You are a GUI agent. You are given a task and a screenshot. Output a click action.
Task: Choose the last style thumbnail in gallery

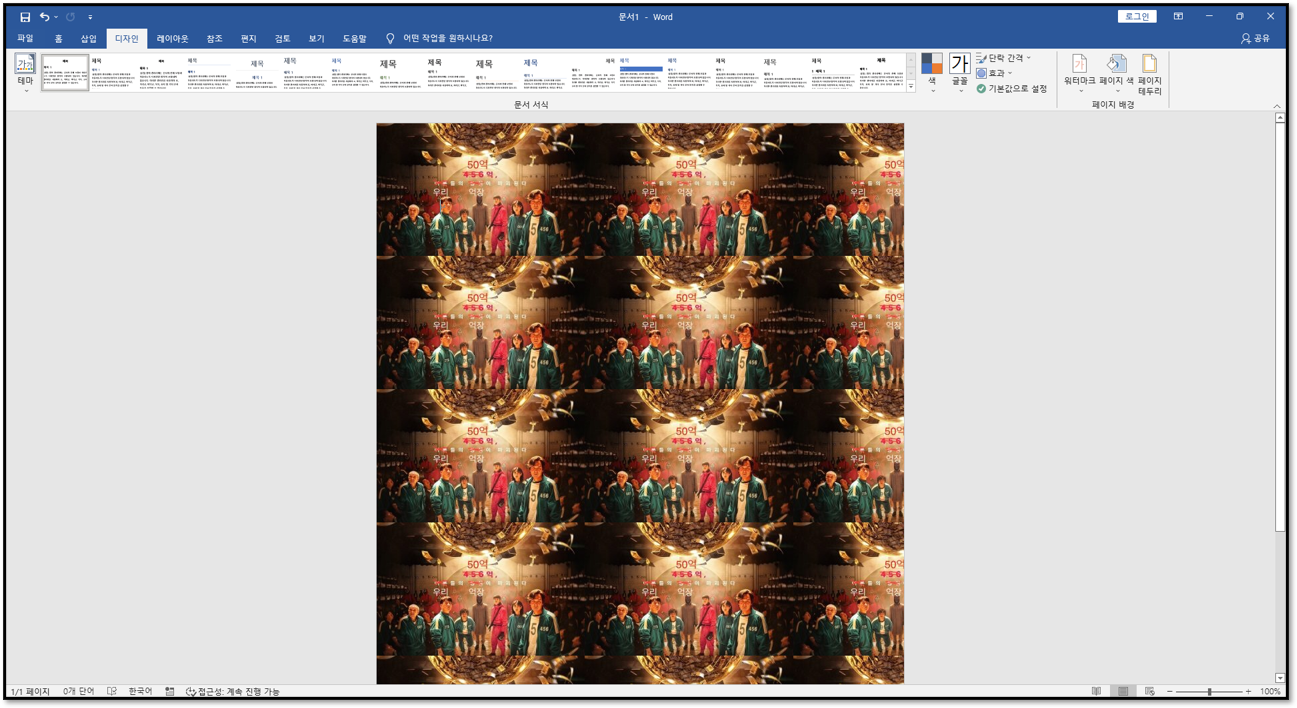click(881, 73)
